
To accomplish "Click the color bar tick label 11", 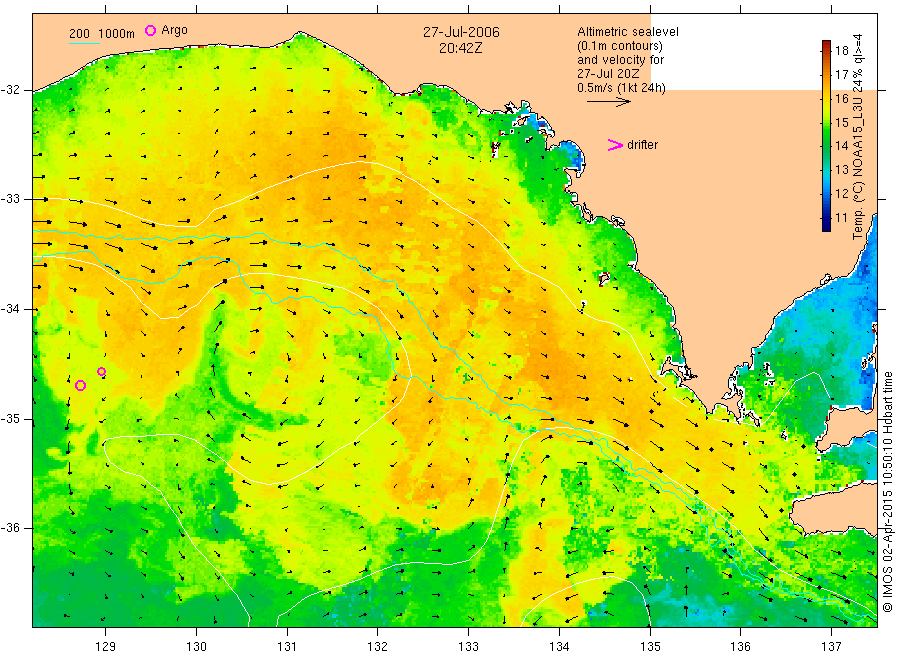I will click(x=841, y=218).
